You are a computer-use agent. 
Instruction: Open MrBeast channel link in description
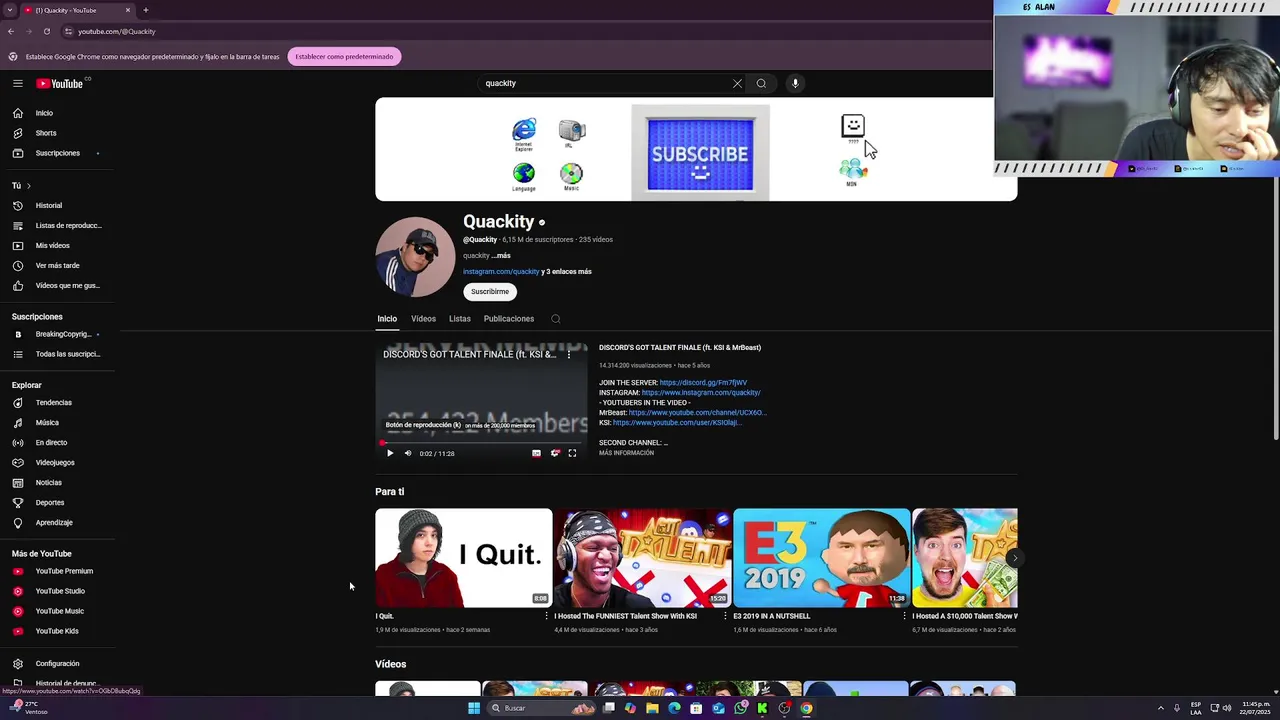697,413
